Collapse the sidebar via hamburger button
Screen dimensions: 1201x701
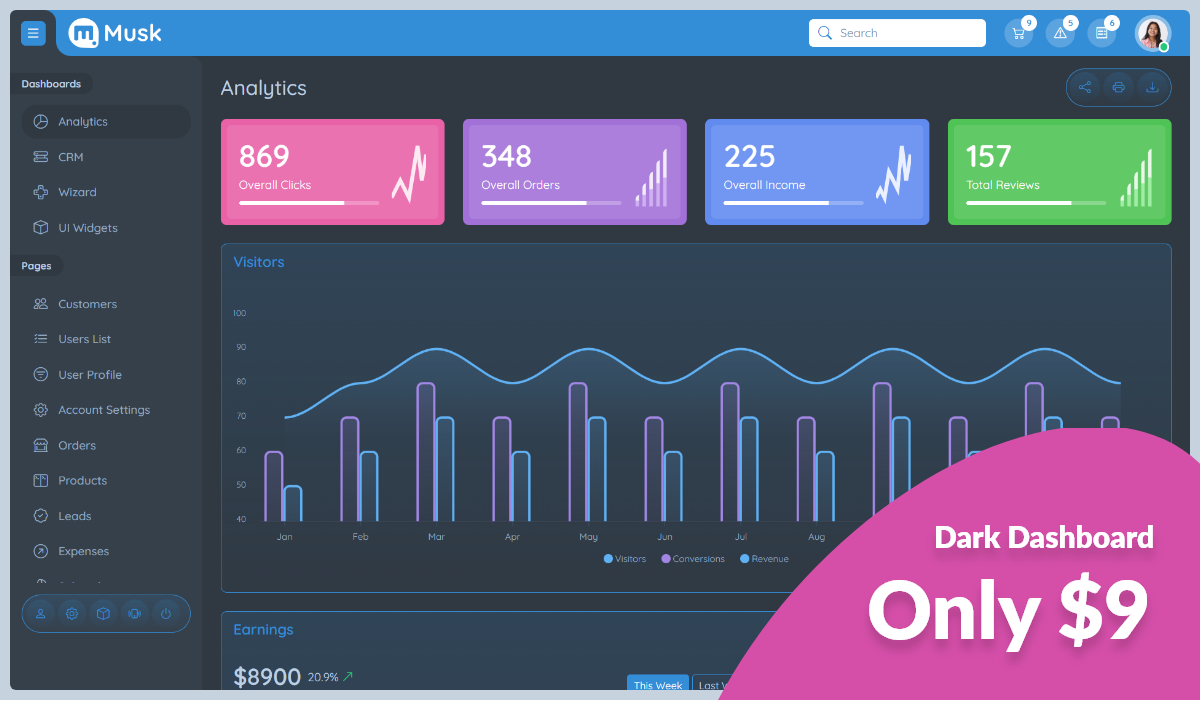33,32
